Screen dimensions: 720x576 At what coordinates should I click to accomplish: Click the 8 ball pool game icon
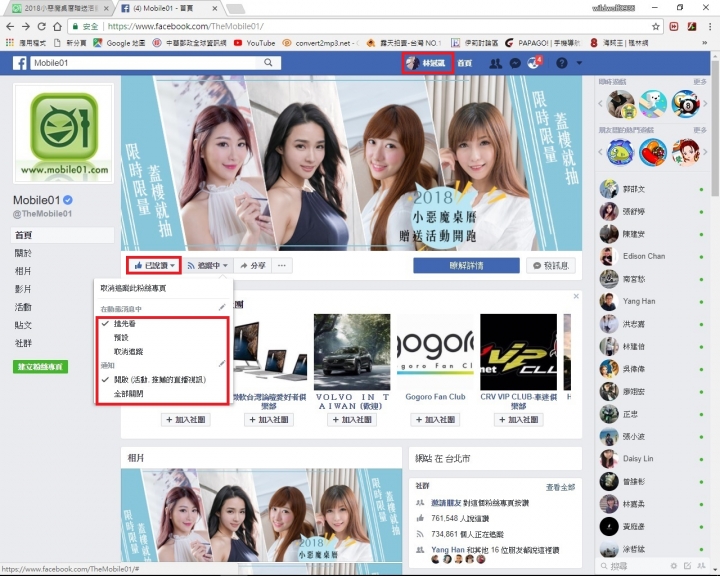tap(685, 104)
